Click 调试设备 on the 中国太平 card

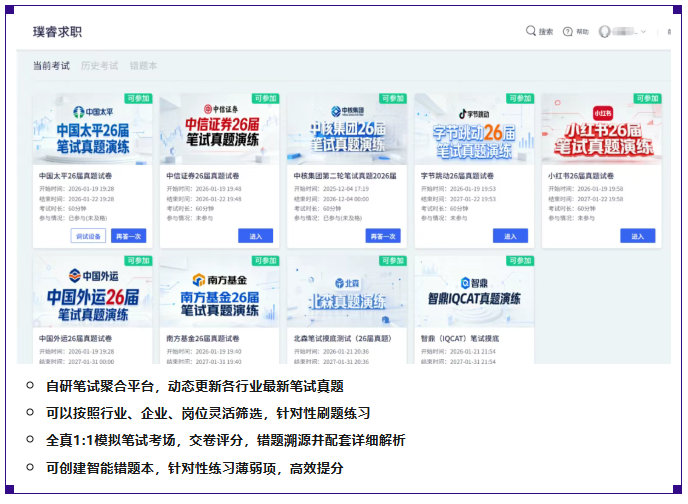pyautogui.click(x=86, y=236)
